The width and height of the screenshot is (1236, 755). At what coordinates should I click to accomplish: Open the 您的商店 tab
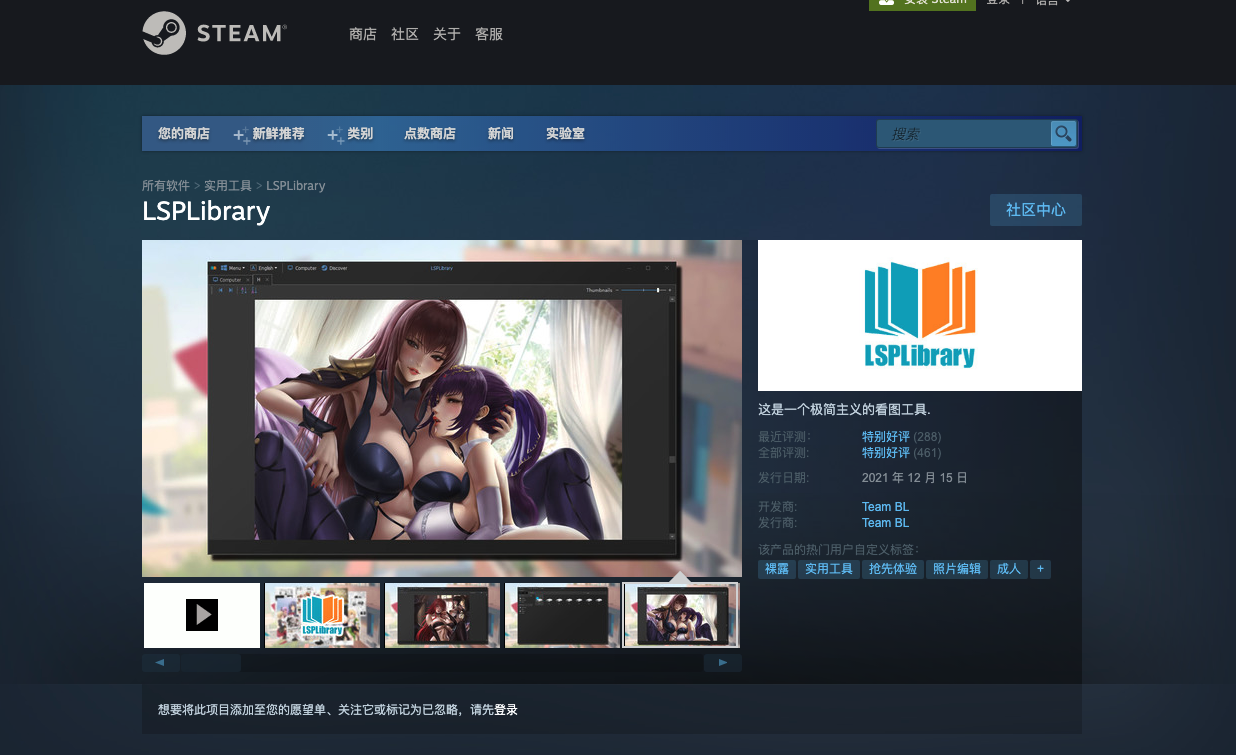184,133
